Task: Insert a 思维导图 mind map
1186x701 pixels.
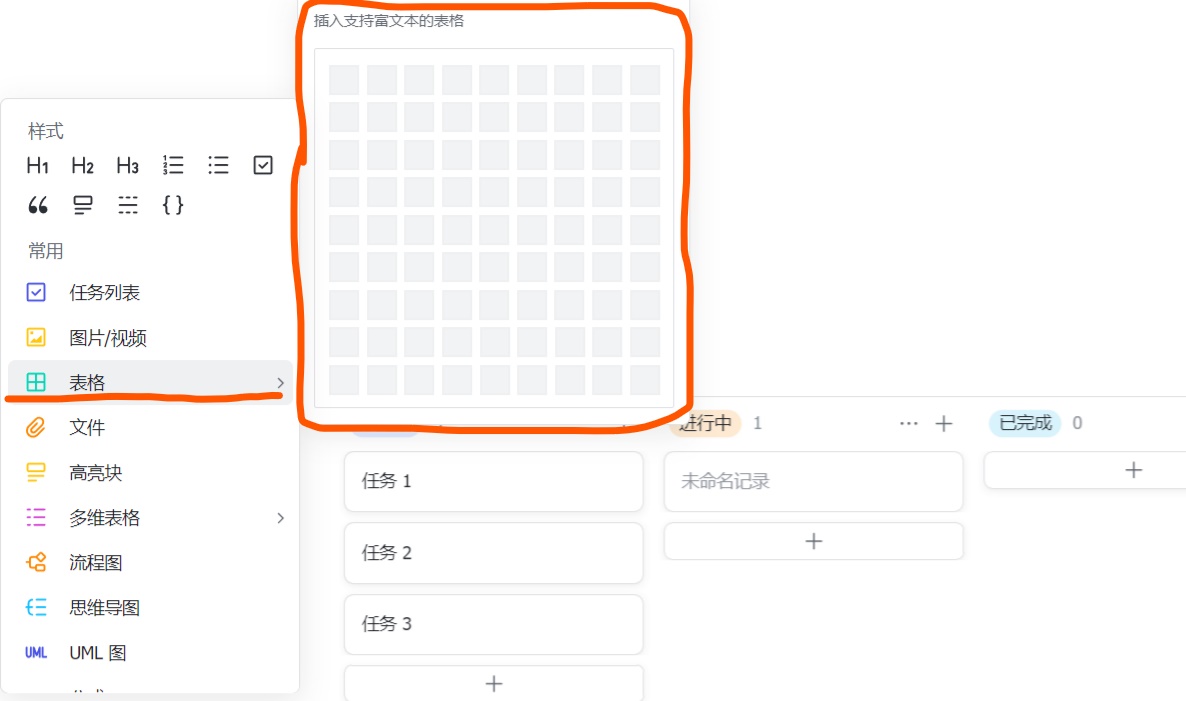Action: [104, 608]
